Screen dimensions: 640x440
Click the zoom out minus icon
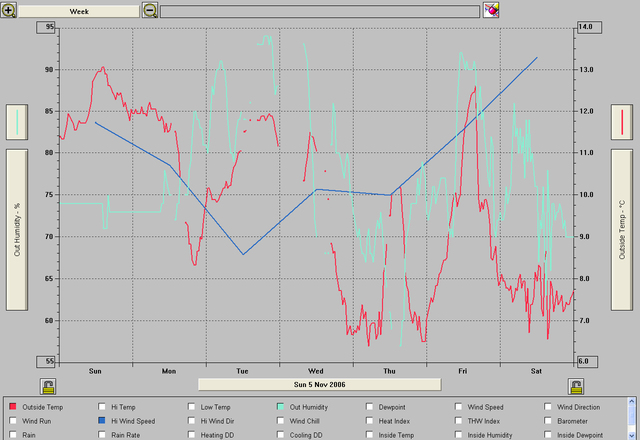click(149, 10)
